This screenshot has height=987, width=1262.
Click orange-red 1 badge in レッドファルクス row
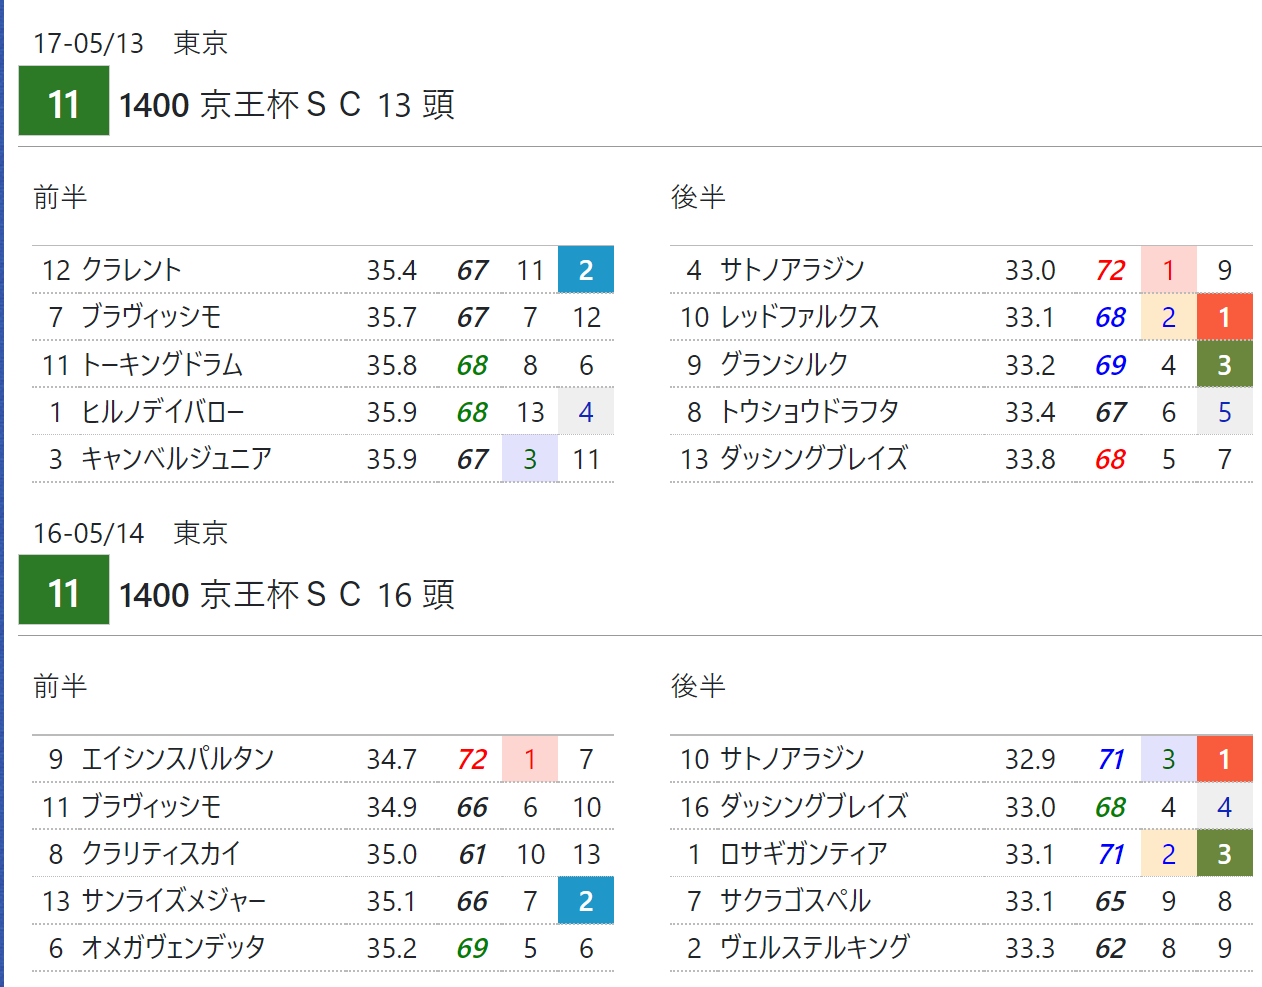click(x=1224, y=317)
